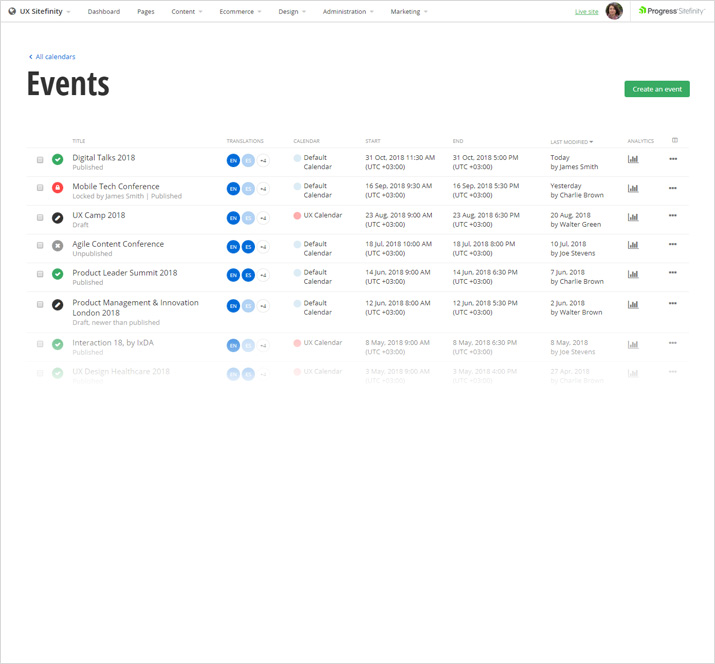This screenshot has height=664, width=715.
Task: Click the red lock icon of Mobile Tech Conference
Action: (x=57, y=187)
